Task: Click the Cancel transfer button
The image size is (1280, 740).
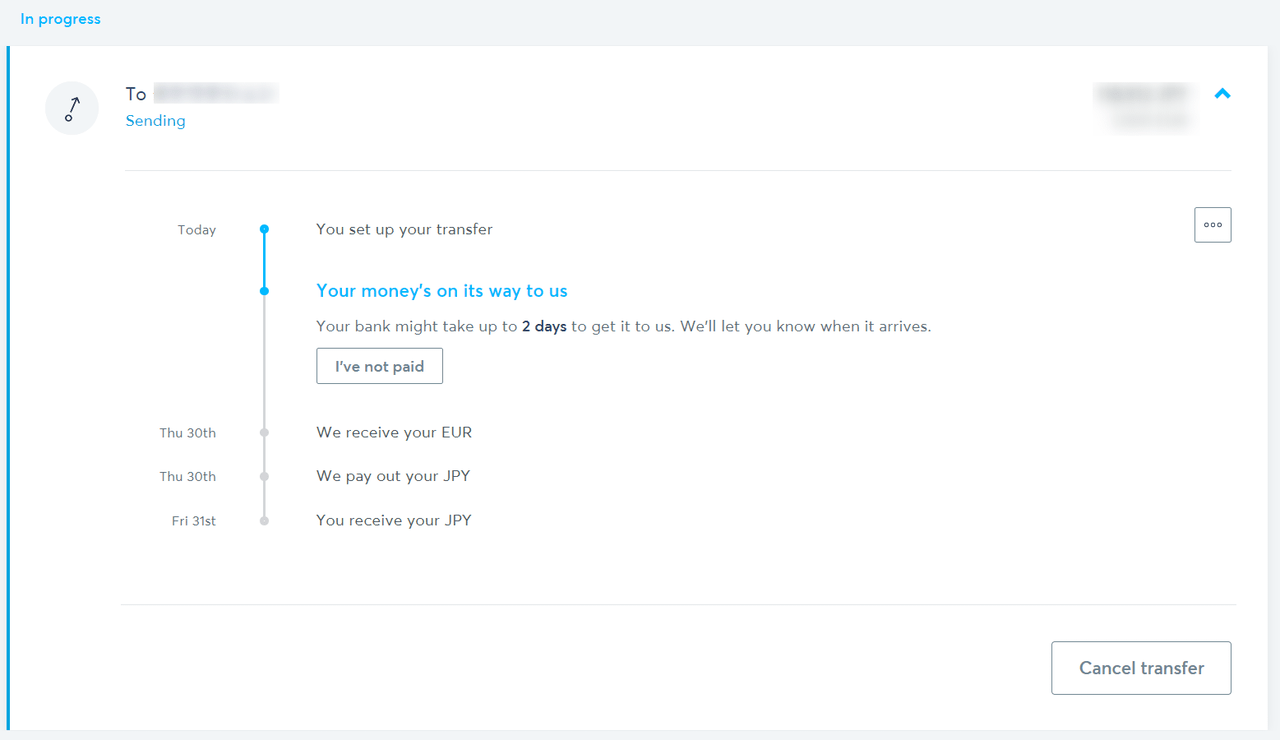Action: (1141, 668)
